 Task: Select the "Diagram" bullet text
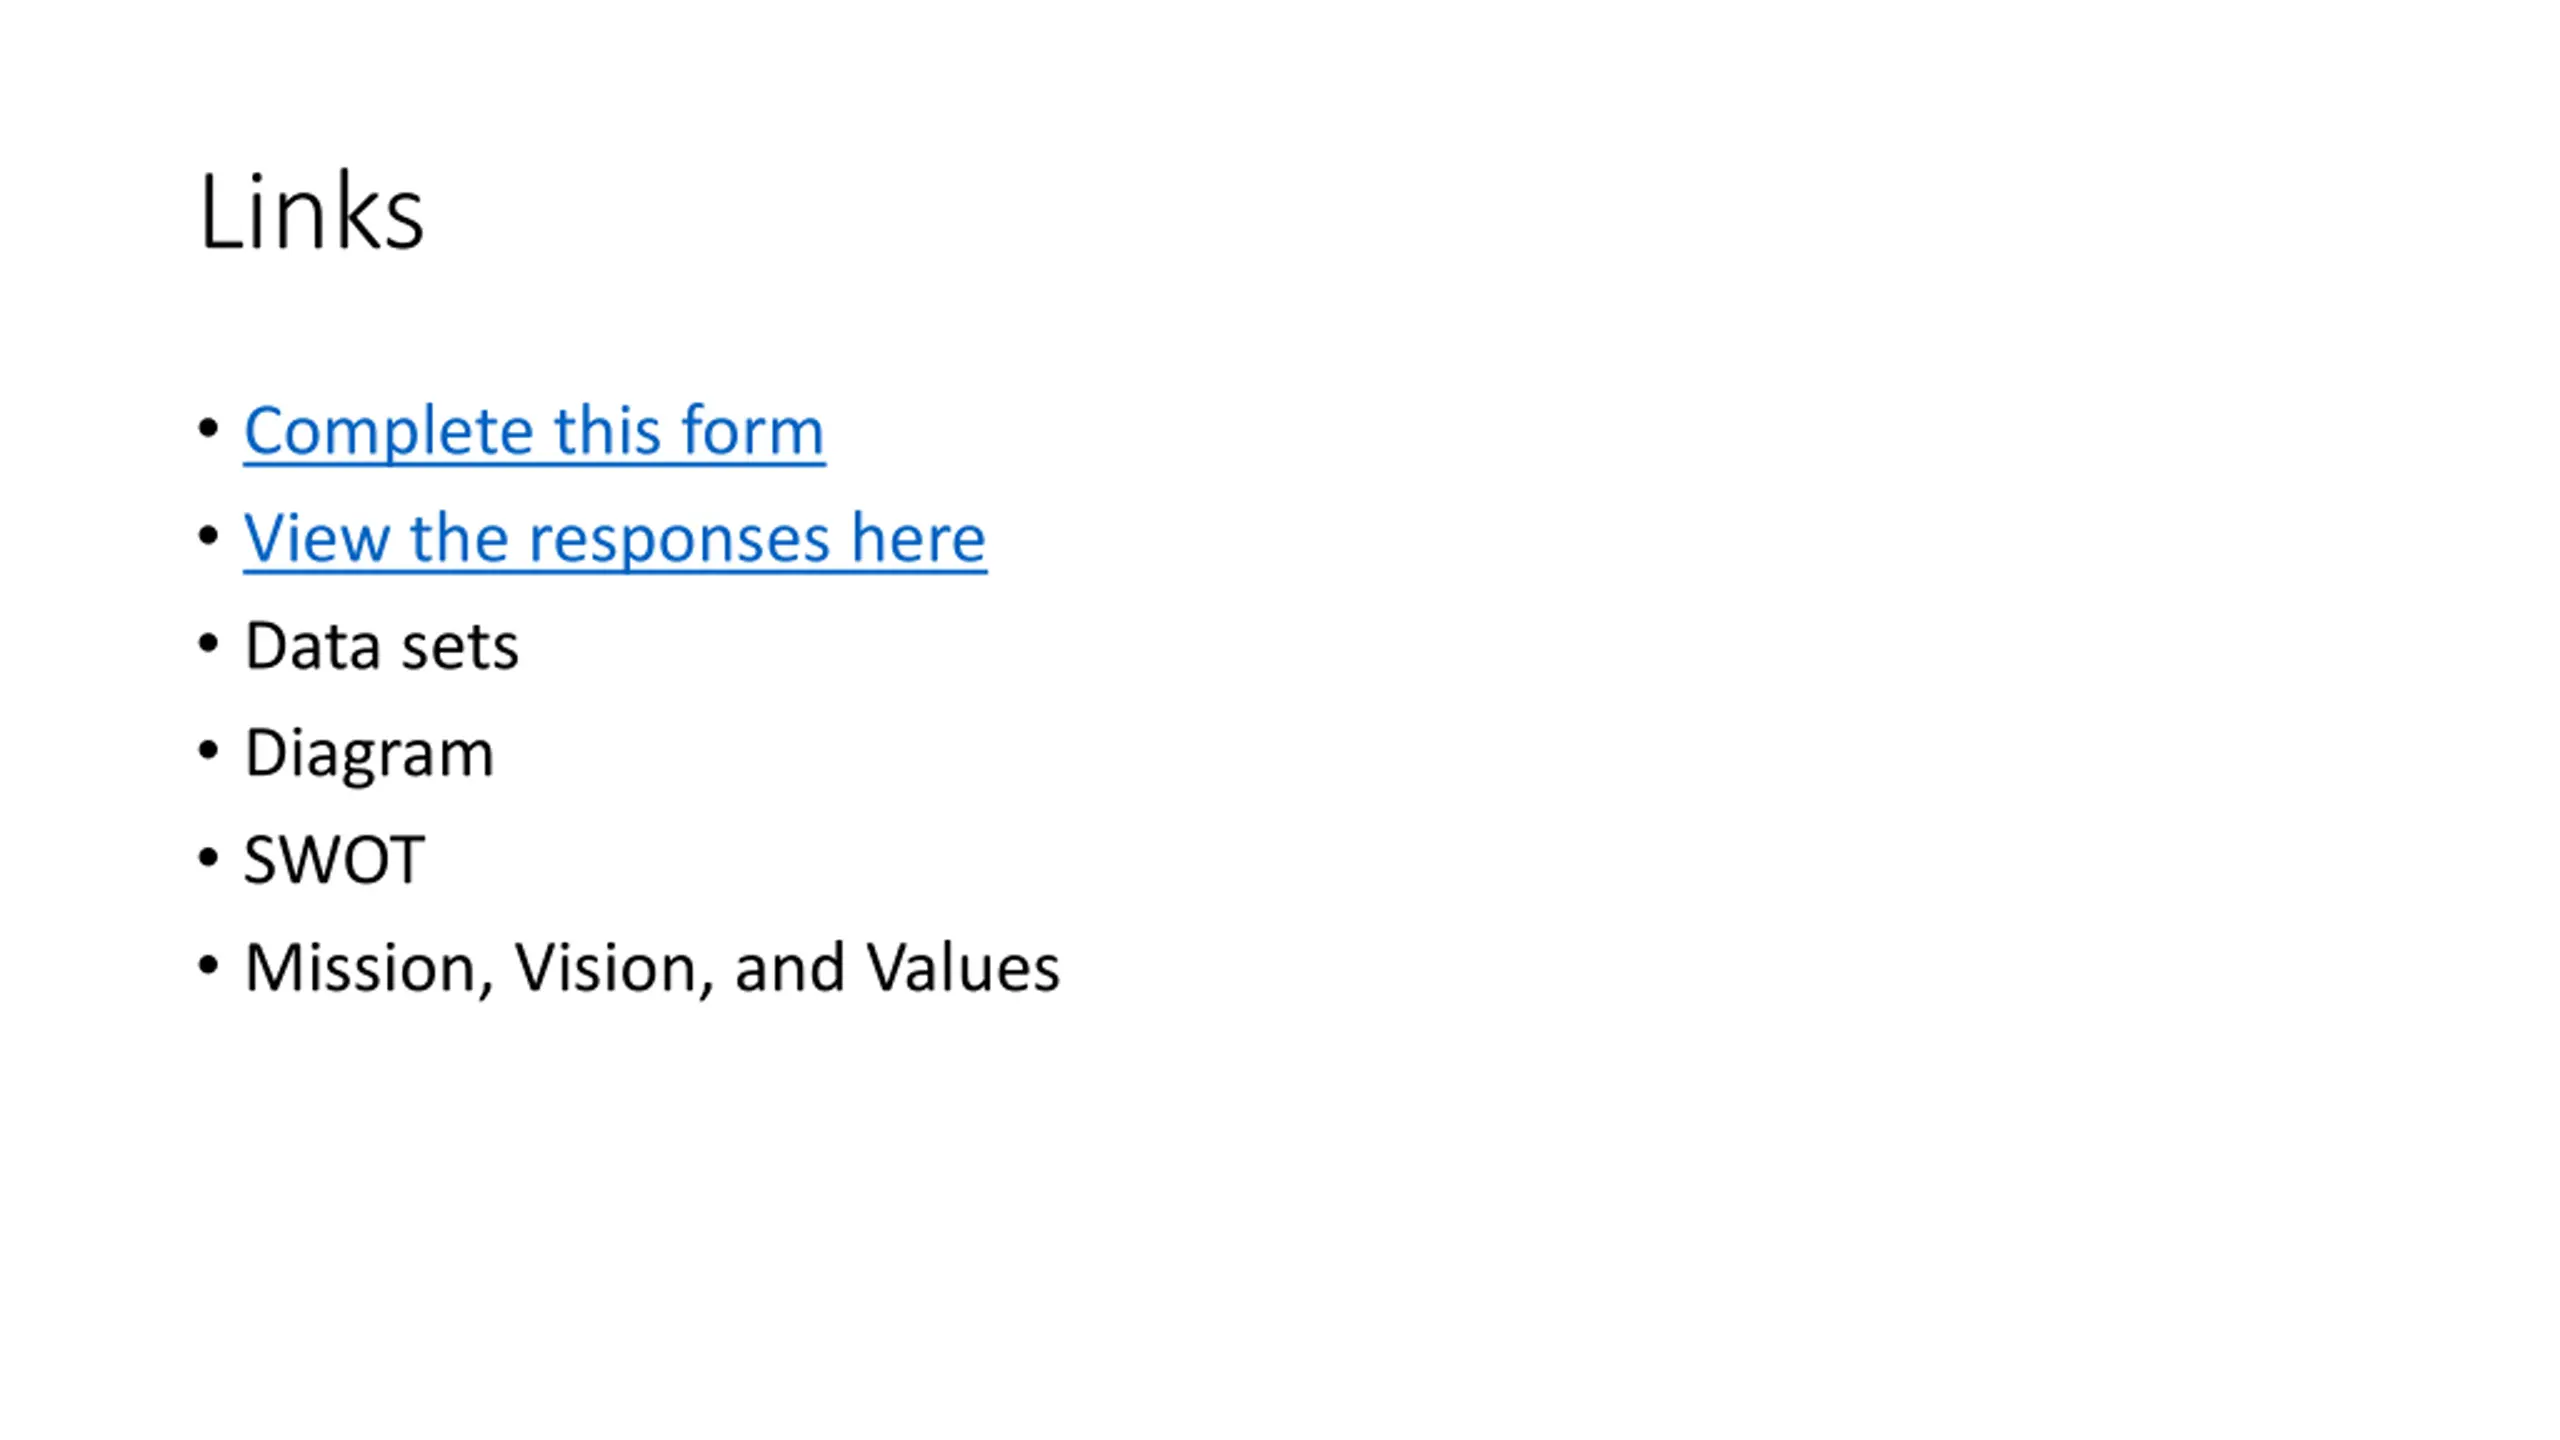pyautogui.click(x=369, y=753)
